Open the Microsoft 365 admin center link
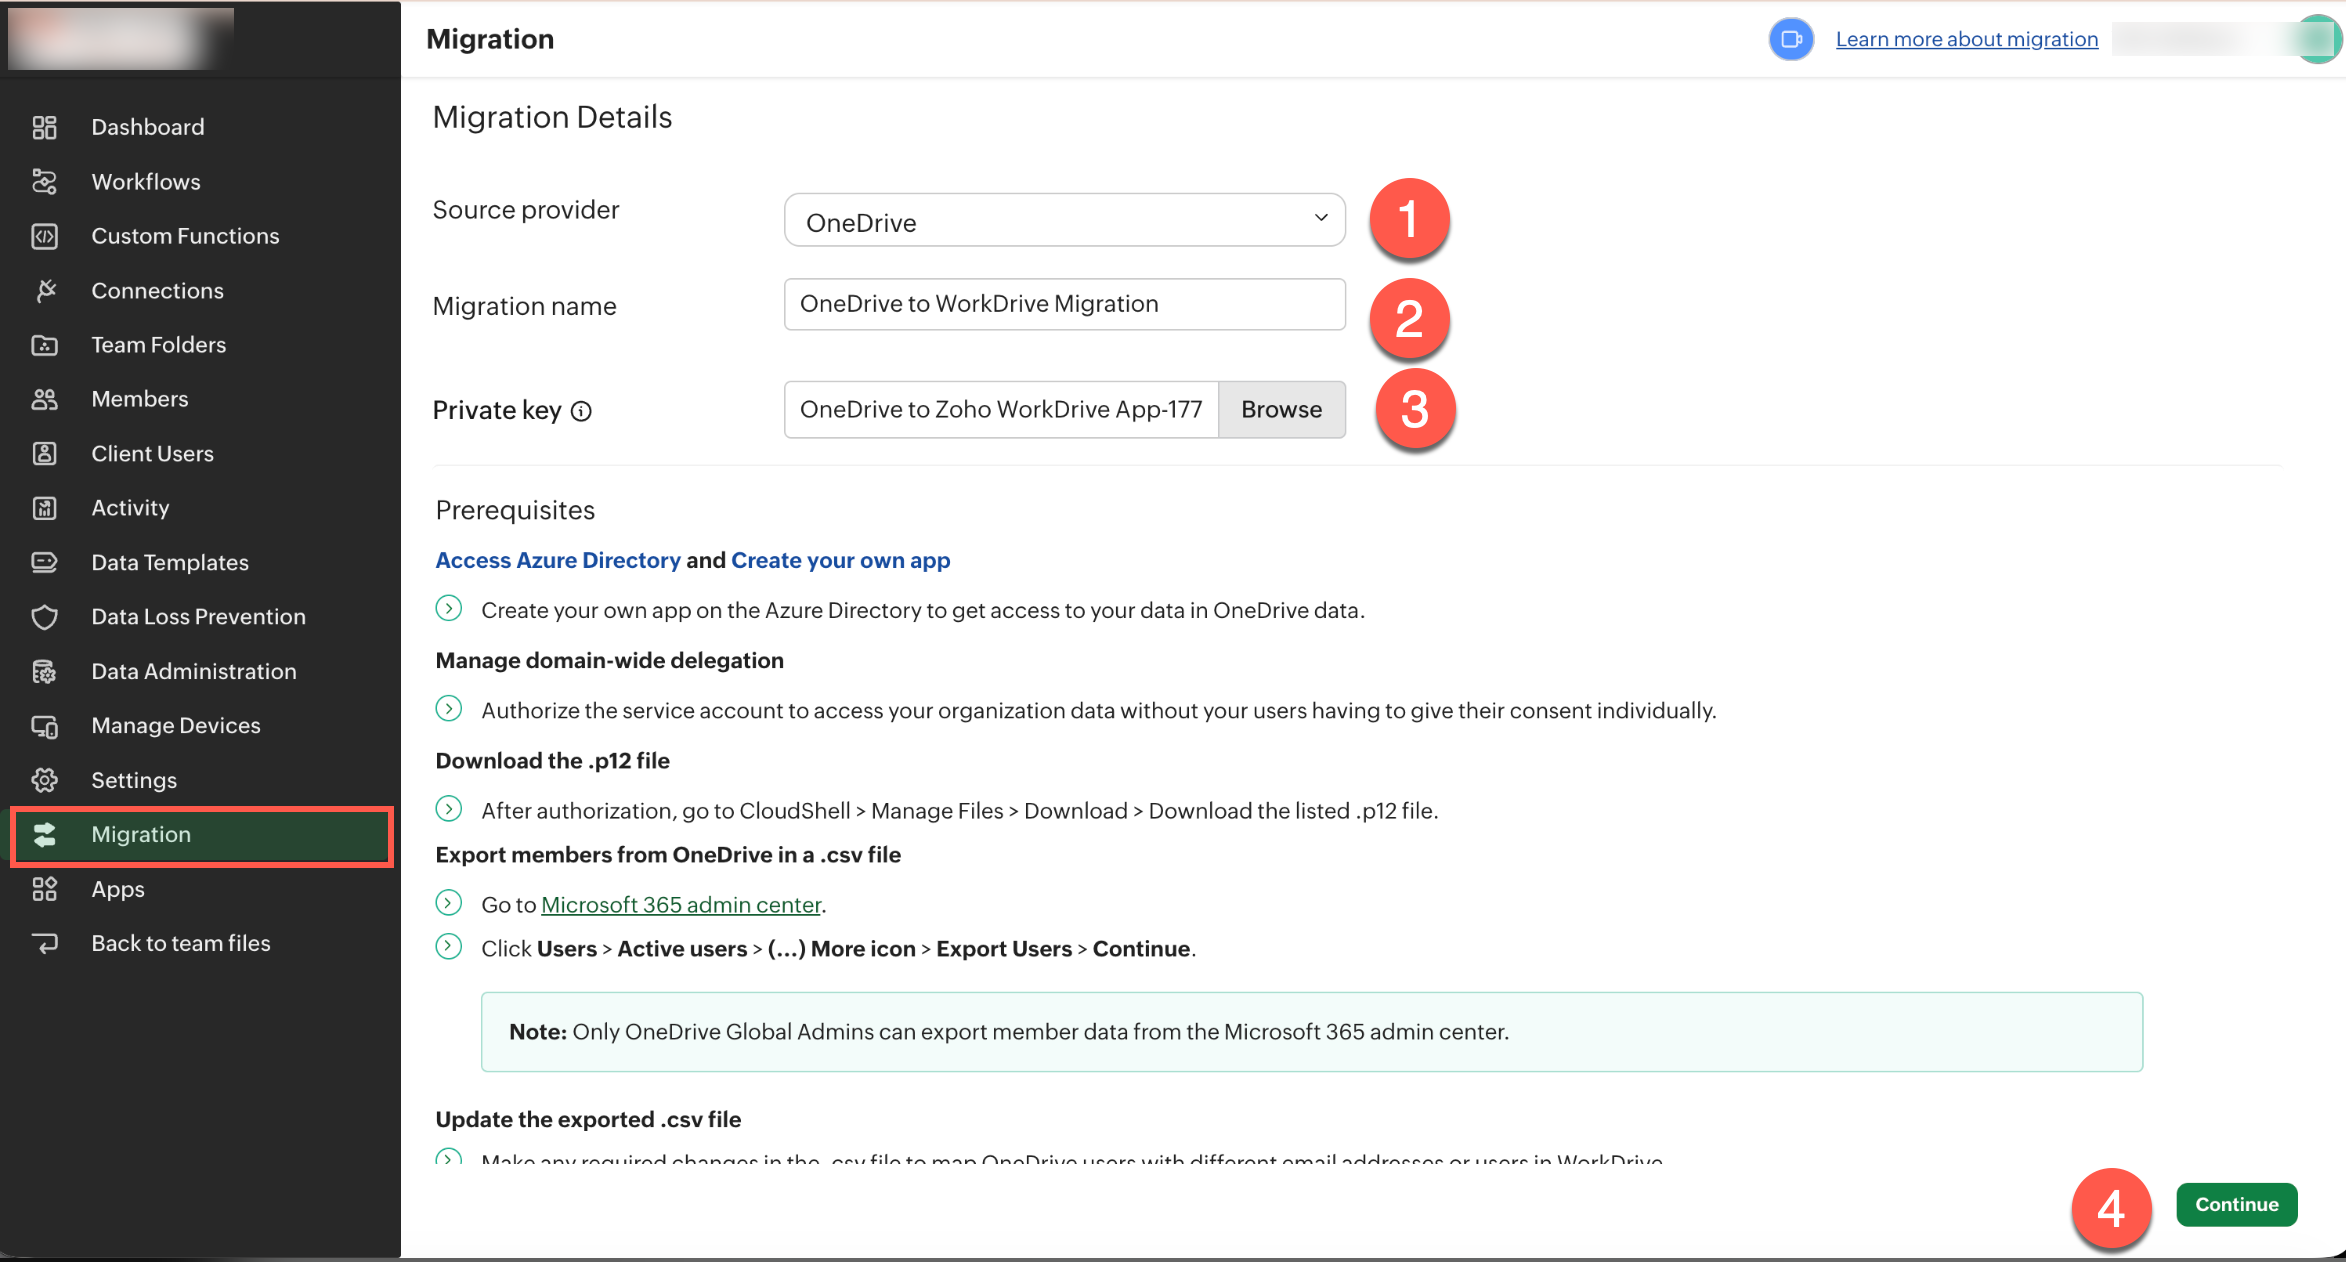This screenshot has height=1262, width=2346. (681, 905)
